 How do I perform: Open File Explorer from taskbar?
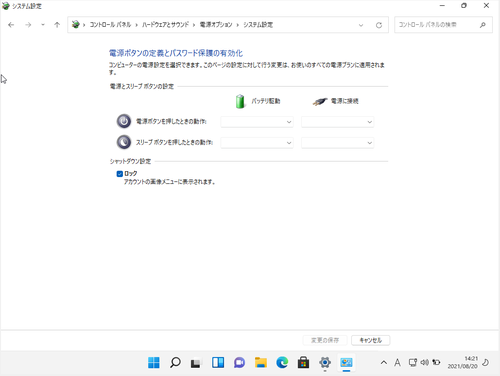[261, 362]
